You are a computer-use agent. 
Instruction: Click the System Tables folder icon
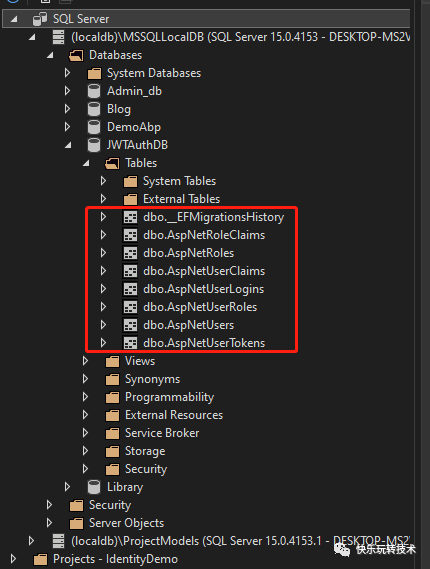[x=130, y=181]
